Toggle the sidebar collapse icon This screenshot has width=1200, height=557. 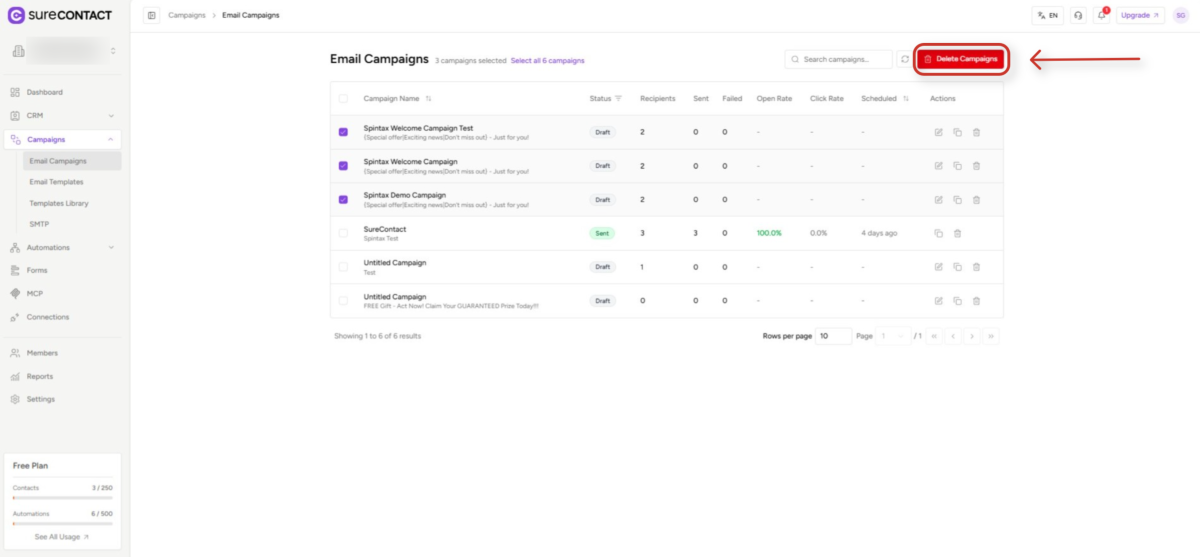tap(152, 15)
